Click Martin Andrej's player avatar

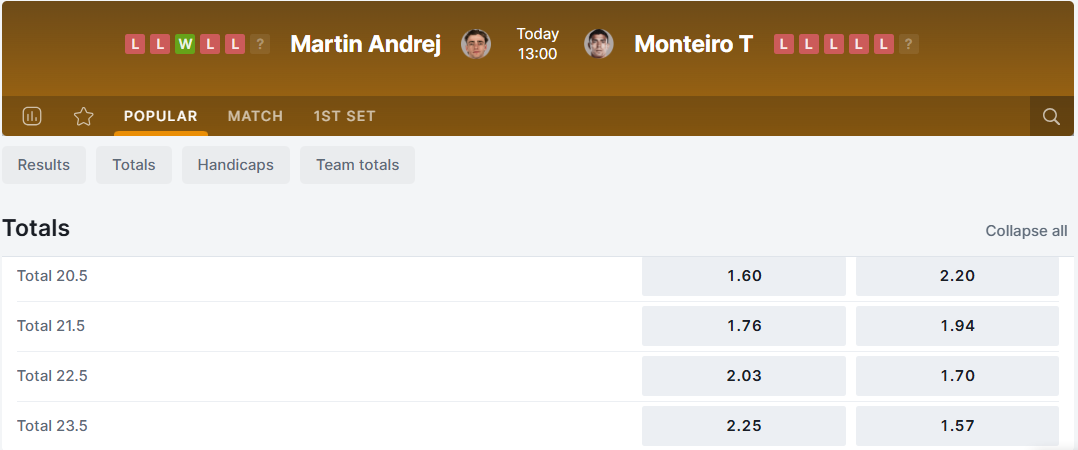click(476, 44)
